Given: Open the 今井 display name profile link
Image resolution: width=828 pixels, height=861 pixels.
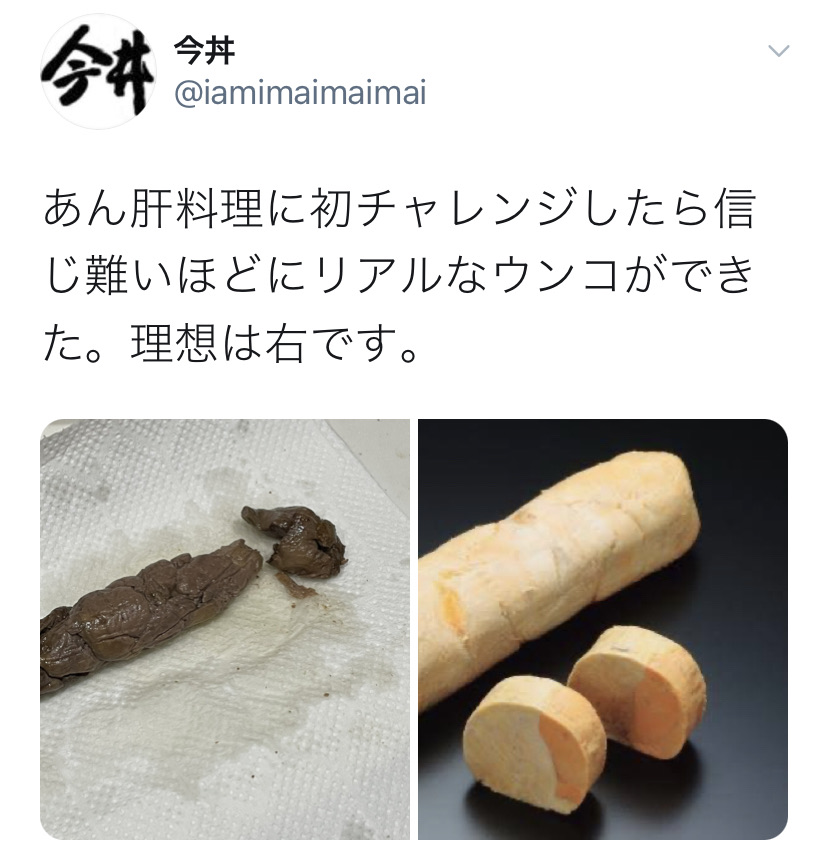Looking at the screenshot, I should (204, 50).
